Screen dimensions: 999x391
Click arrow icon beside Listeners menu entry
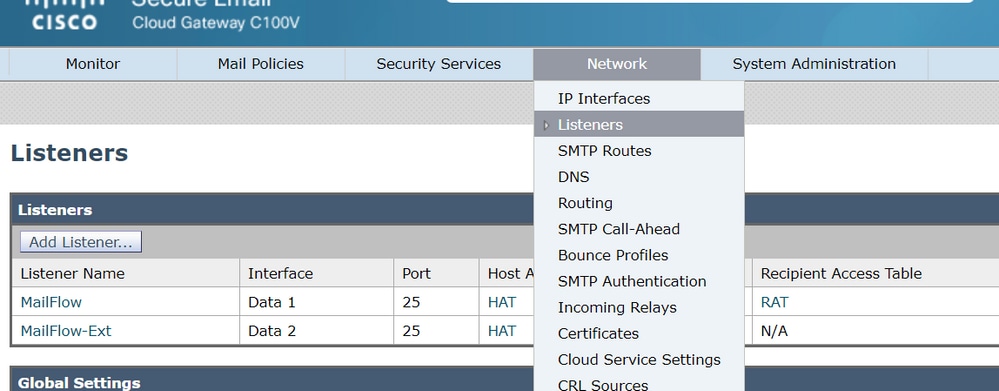click(546, 125)
